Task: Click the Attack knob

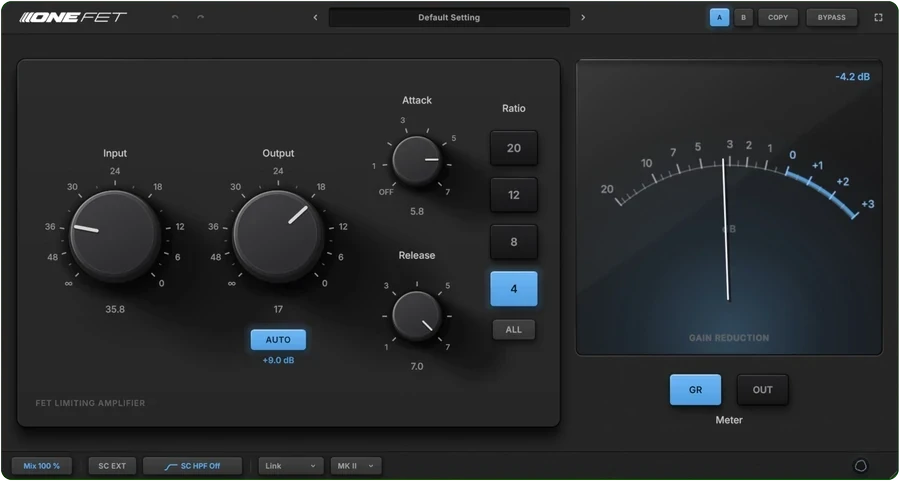Action: point(417,161)
